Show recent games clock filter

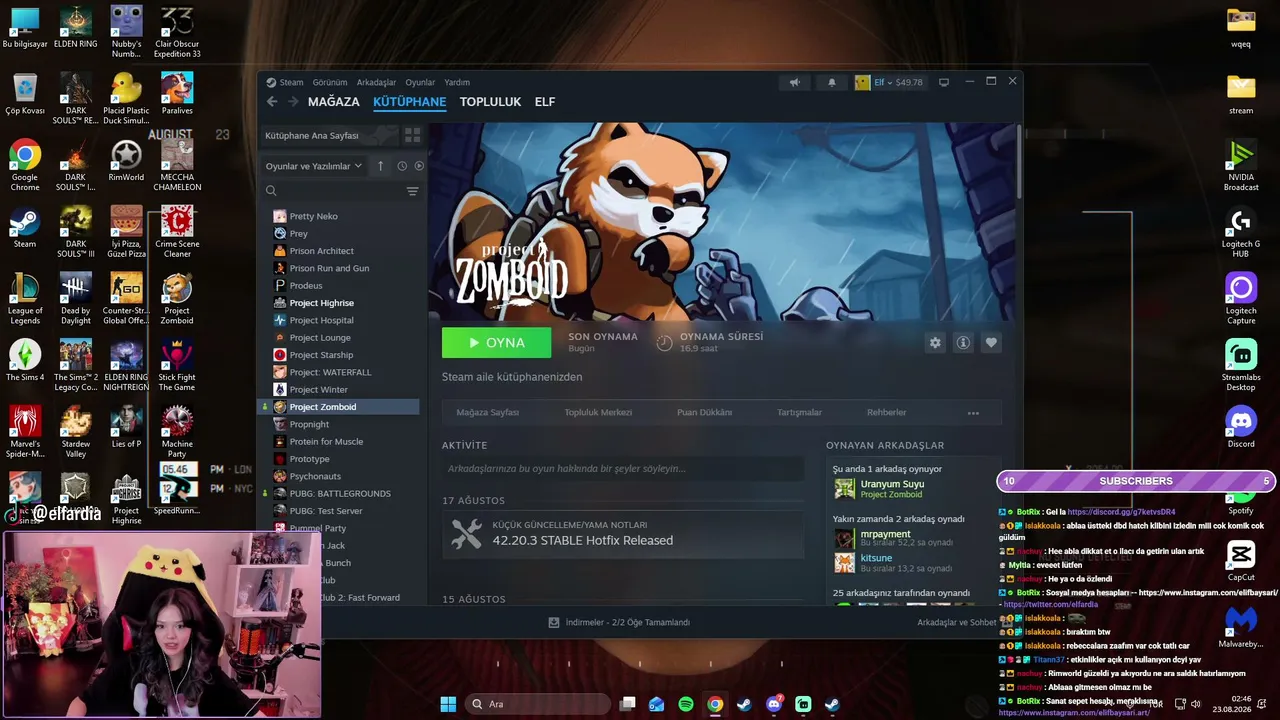coord(402,166)
